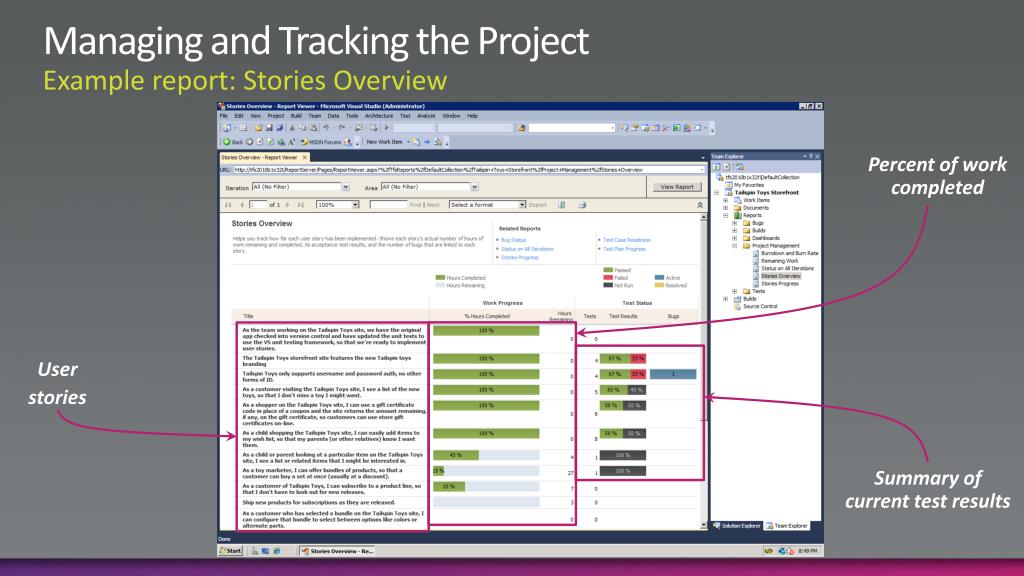Open the 100% zoom dropdown
Viewport: 1024px width, 576px height.
tap(355, 205)
